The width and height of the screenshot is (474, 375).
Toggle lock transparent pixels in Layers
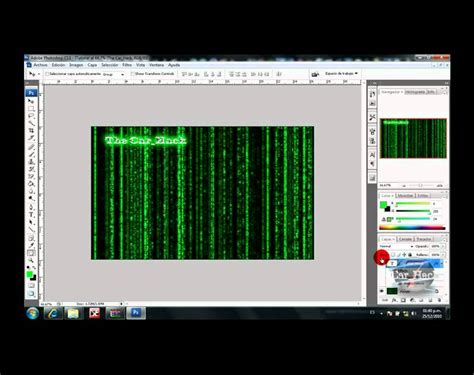click(x=393, y=255)
